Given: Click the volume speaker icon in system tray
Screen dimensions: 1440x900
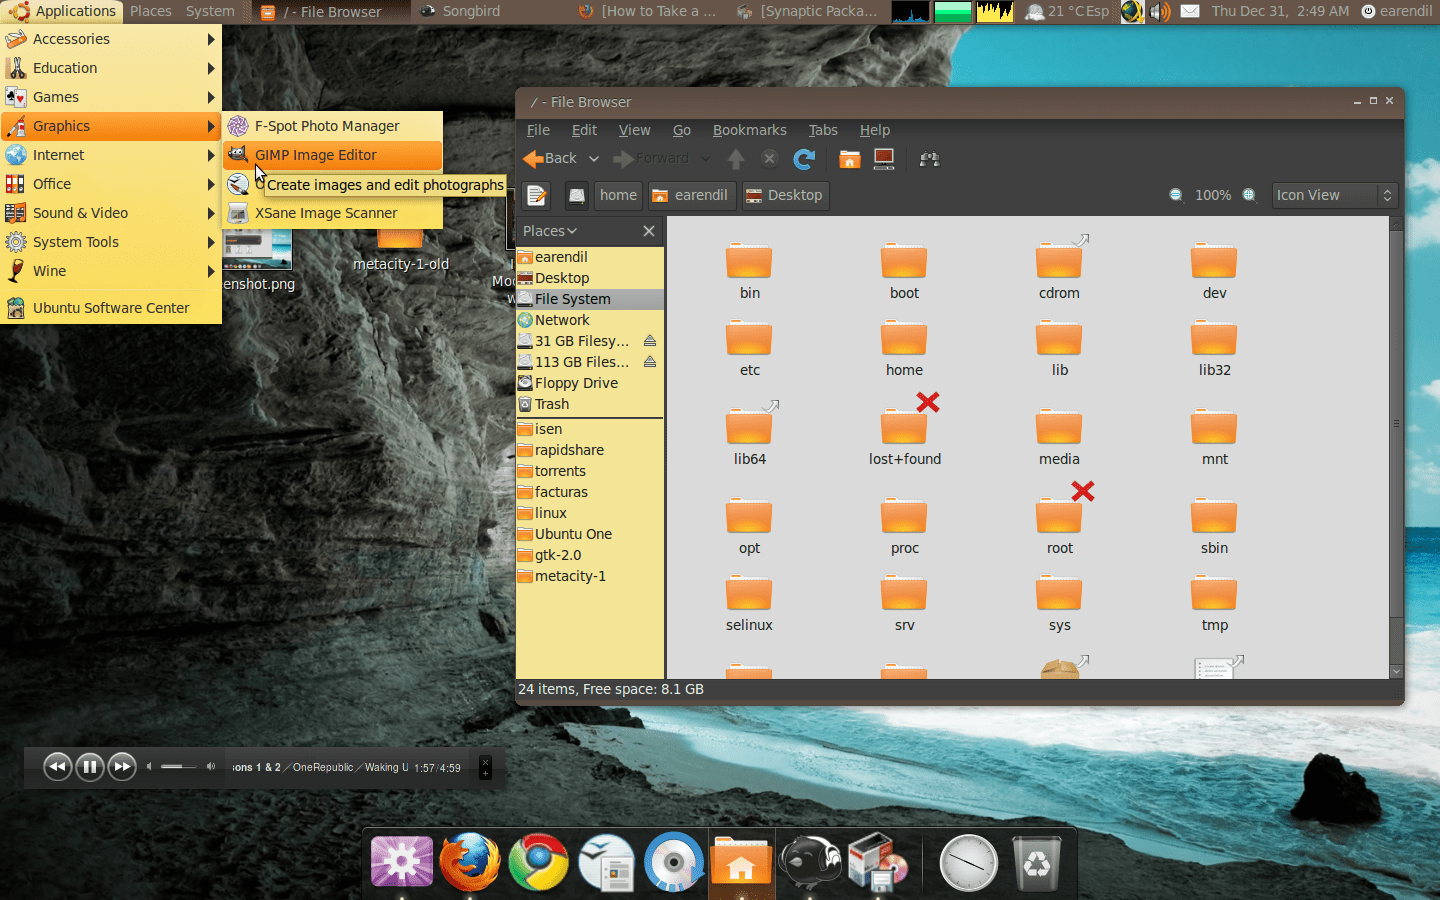Looking at the screenshot, I should 1158,11.
